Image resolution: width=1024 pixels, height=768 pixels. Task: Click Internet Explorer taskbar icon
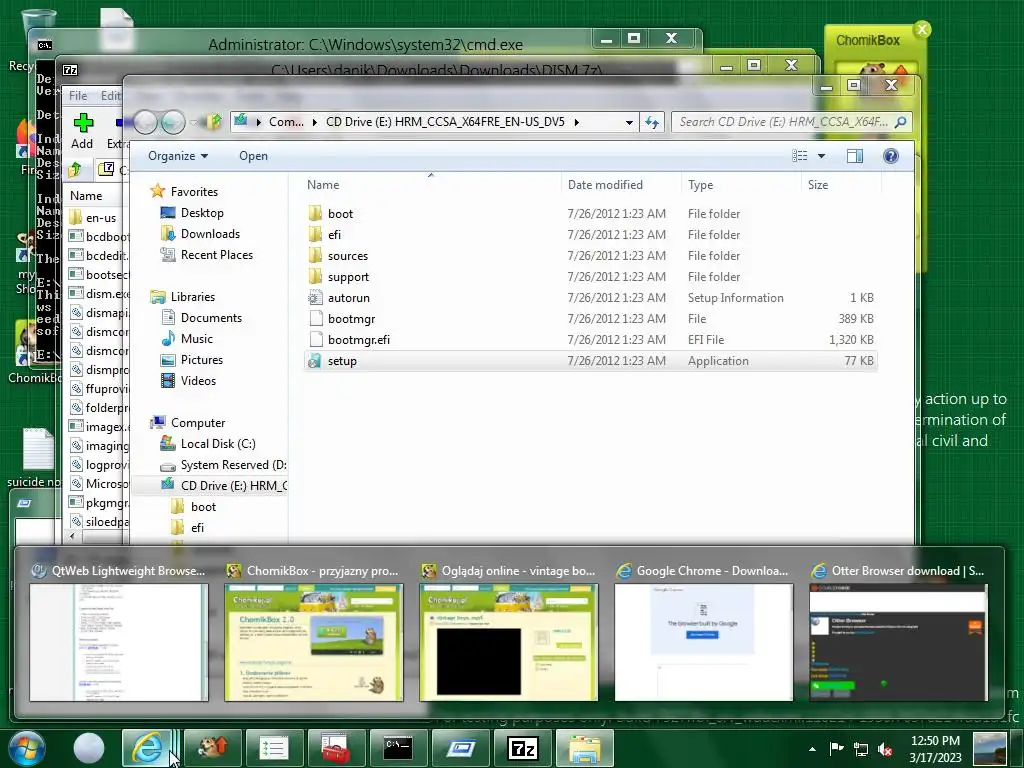148,748
